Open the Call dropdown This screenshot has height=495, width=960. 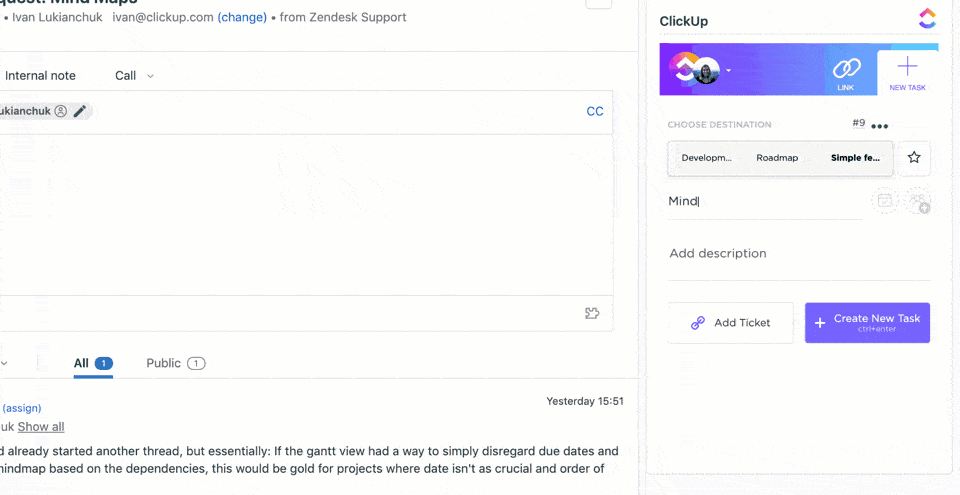(134, 76)
